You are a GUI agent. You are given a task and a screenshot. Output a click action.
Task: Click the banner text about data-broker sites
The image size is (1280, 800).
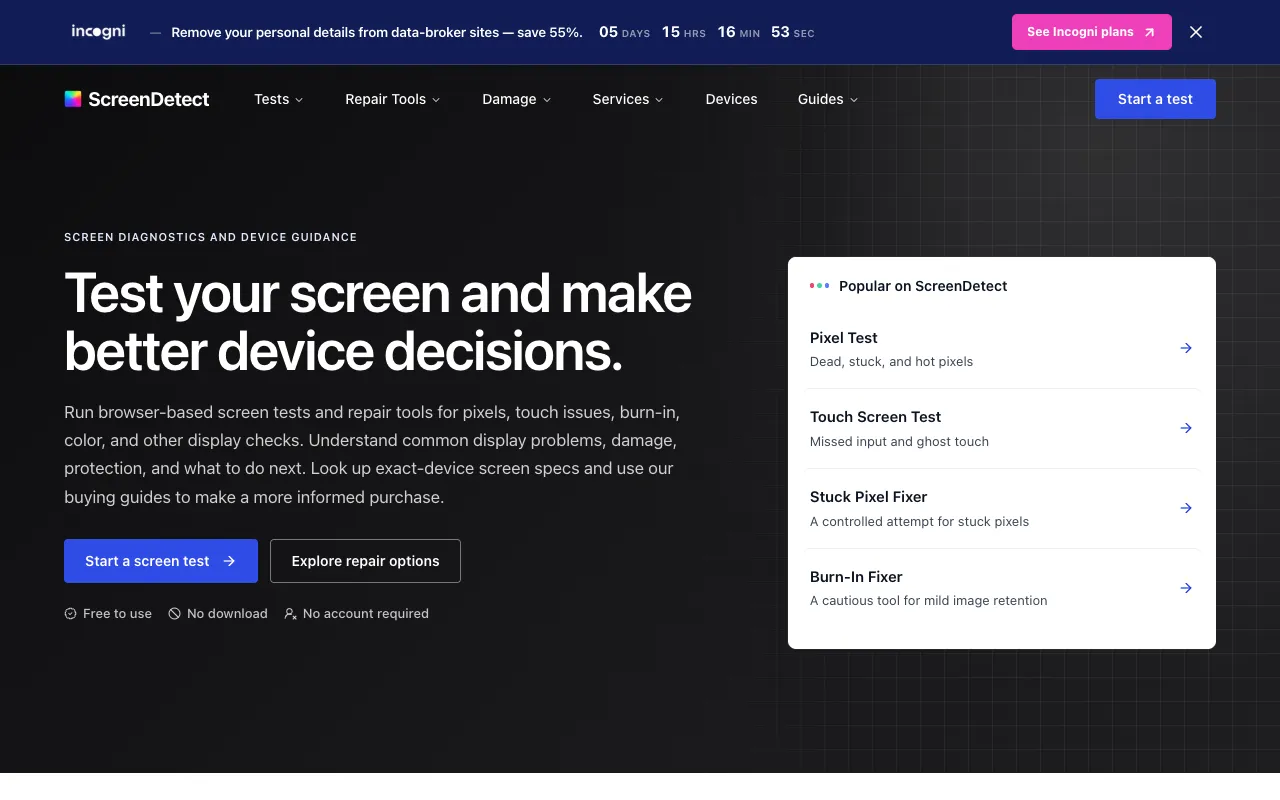377,32
